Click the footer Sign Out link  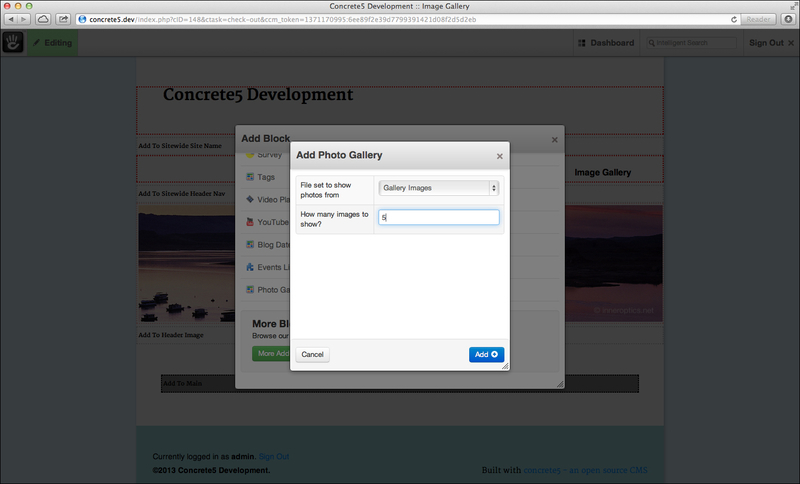[x=273, y=456]
